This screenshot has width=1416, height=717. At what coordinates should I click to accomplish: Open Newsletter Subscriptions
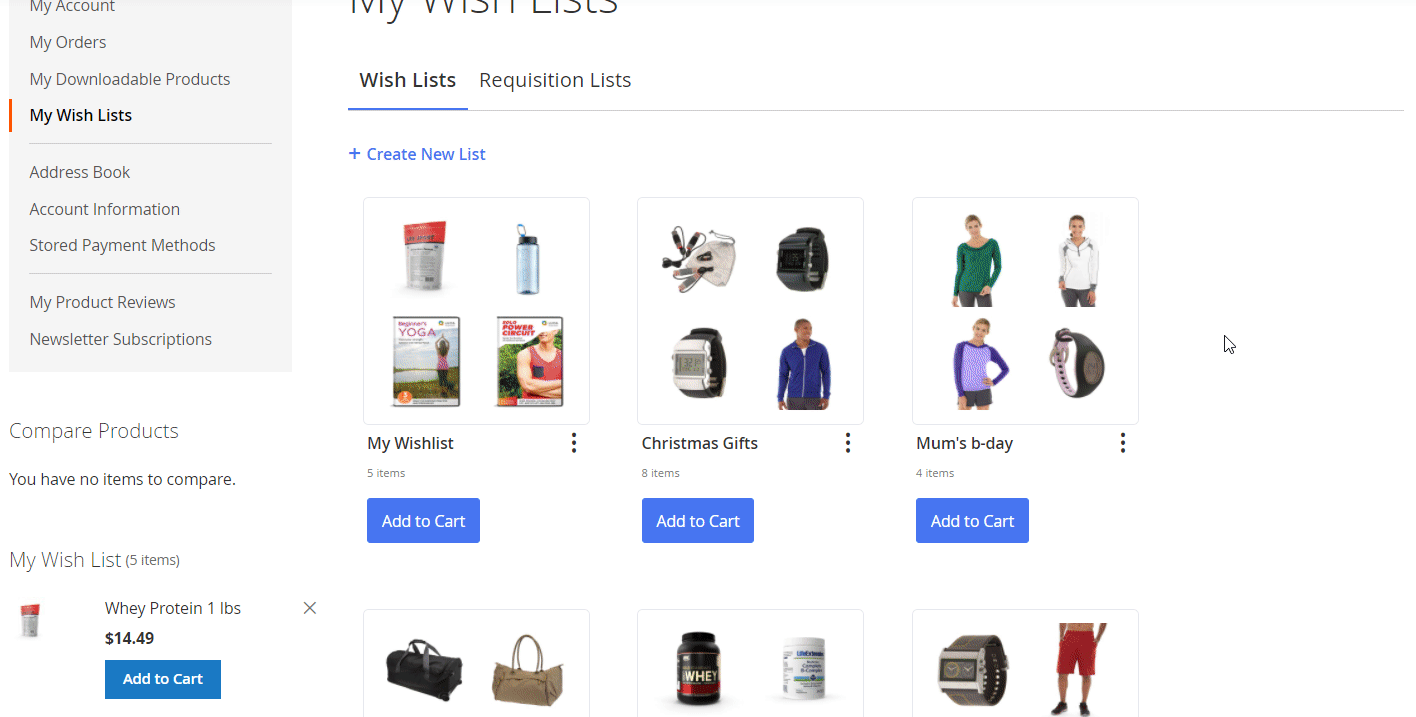(x=121, y=339)
